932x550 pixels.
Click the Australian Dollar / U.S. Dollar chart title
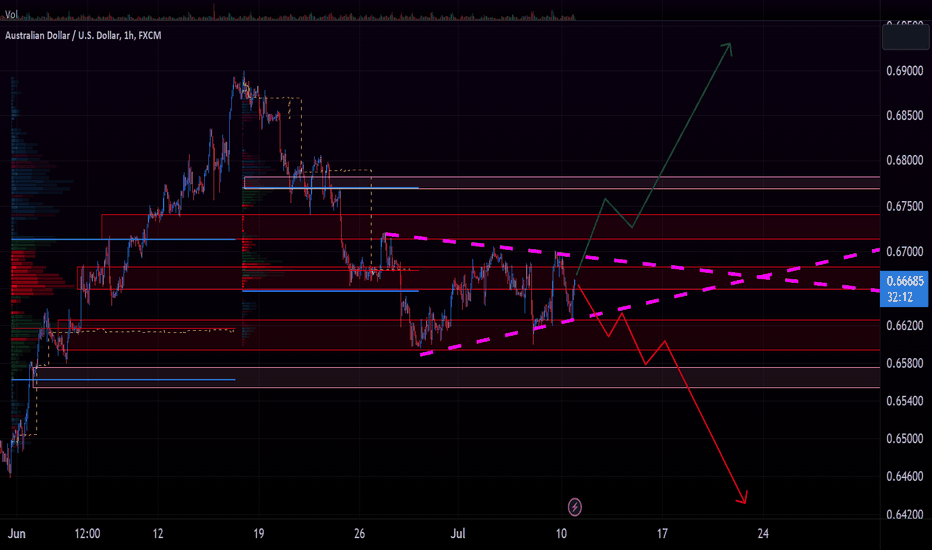point(83,36)
